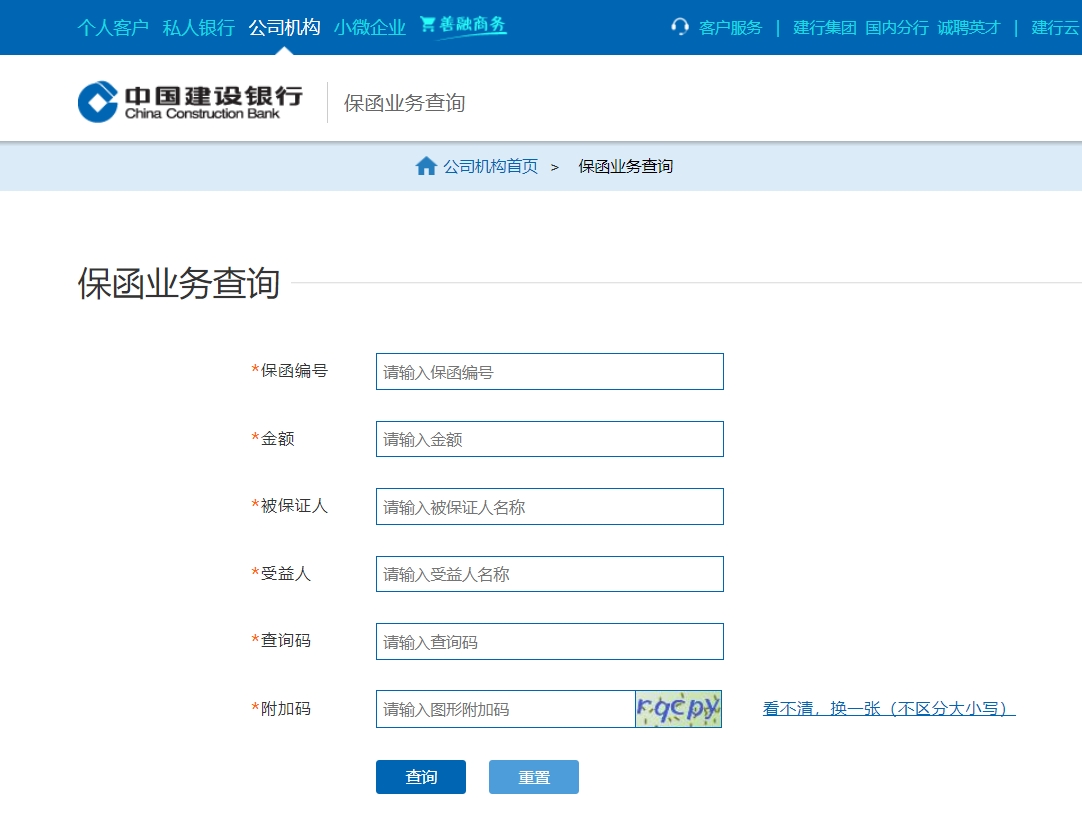The height and width of the screenshot is (825, 1082).
Task: Click the 建行集团 link
Action: tap(823, 27)
